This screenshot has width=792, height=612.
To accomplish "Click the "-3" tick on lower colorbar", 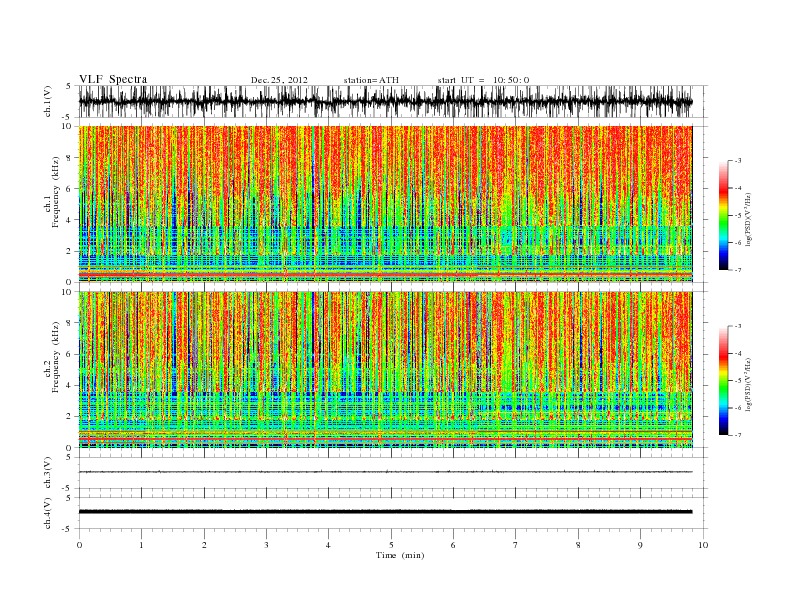I will pyautogui.click(x=737, y=326).
